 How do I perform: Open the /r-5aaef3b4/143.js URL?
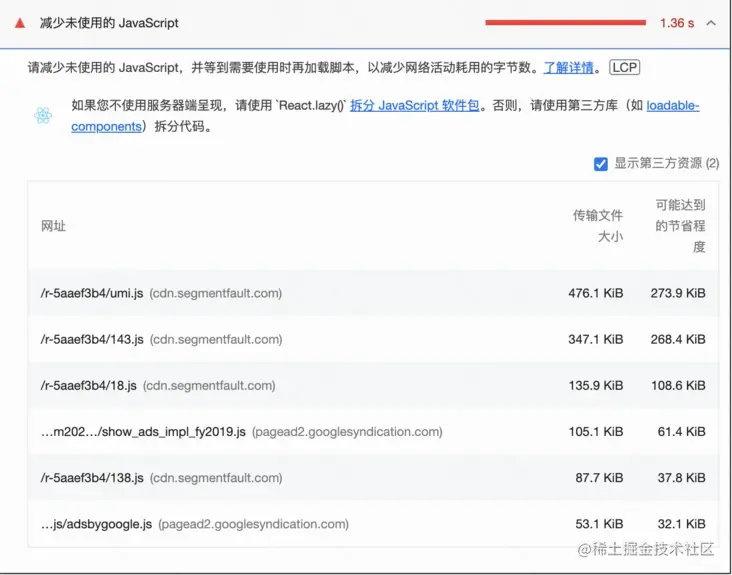[x=92, y=339]
